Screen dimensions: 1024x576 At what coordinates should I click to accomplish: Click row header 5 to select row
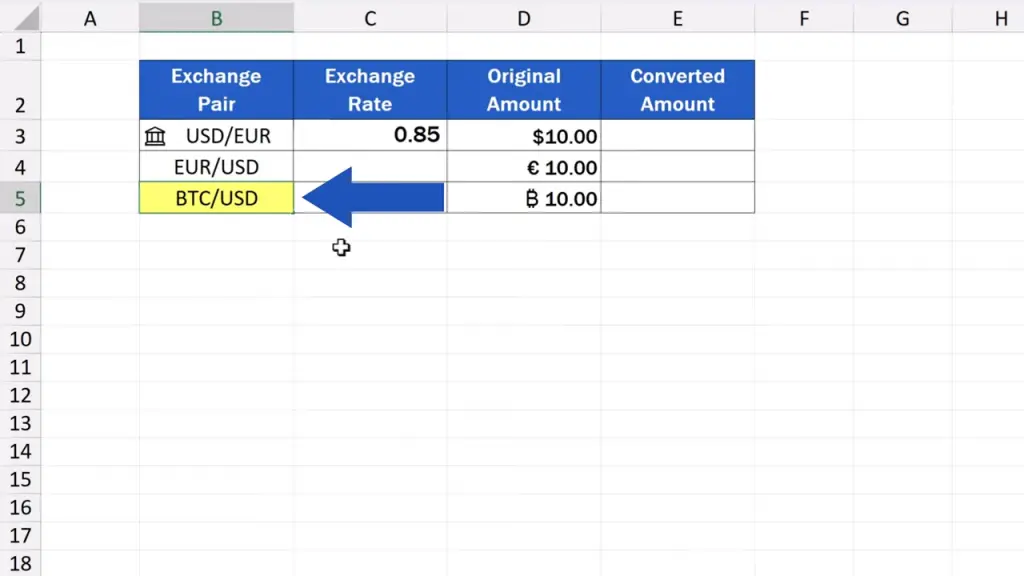tap(20, 198)
